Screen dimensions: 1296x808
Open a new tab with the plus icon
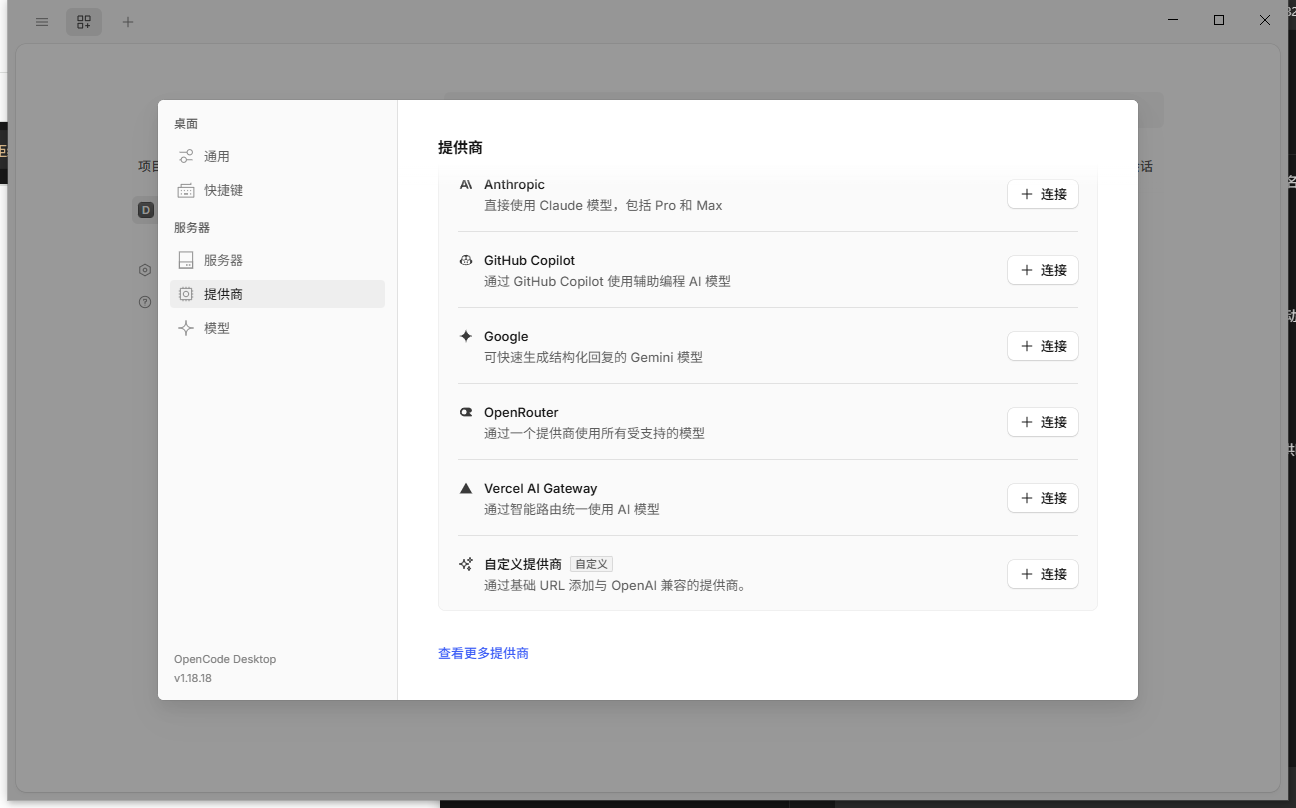point(128,22)
